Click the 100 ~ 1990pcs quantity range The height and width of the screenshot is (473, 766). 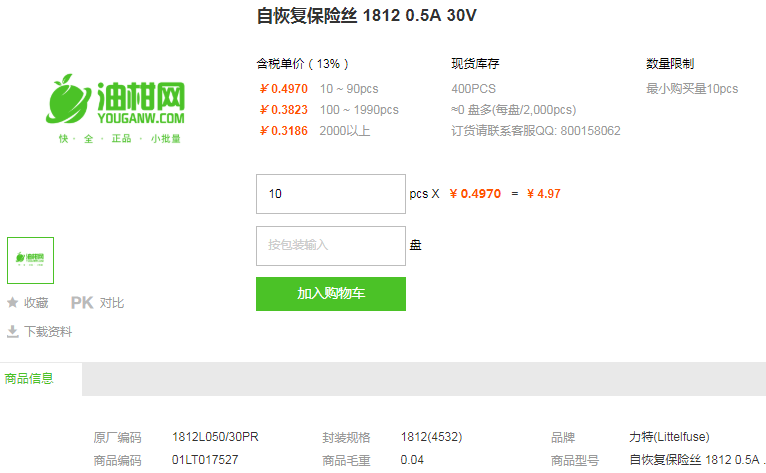coord(359,110)
